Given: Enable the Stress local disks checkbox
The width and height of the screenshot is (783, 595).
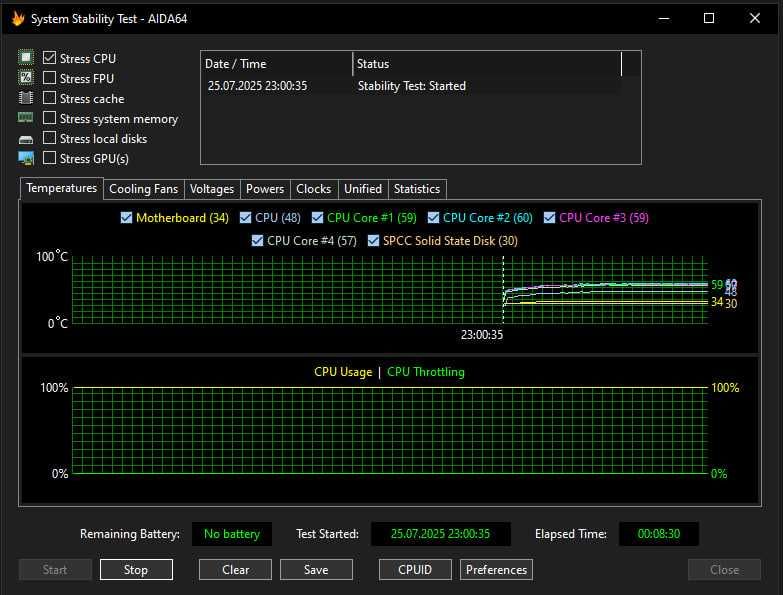Looking at the screenshot, I should click(49, 138).
